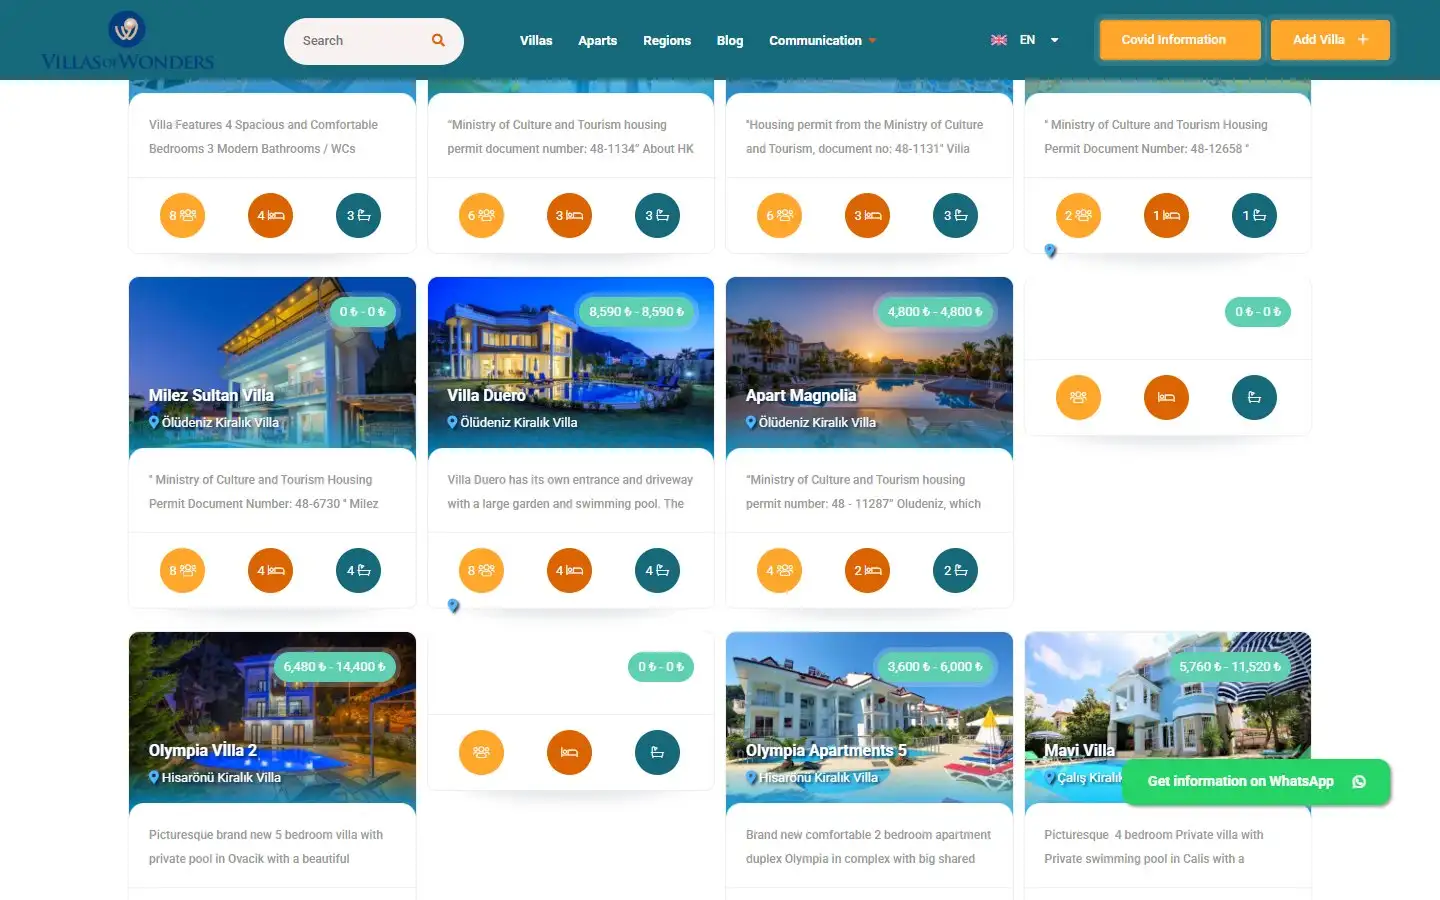Select the bed icon on Villa Duero card
1440x900 pixels.
click(x=569, y=571)
